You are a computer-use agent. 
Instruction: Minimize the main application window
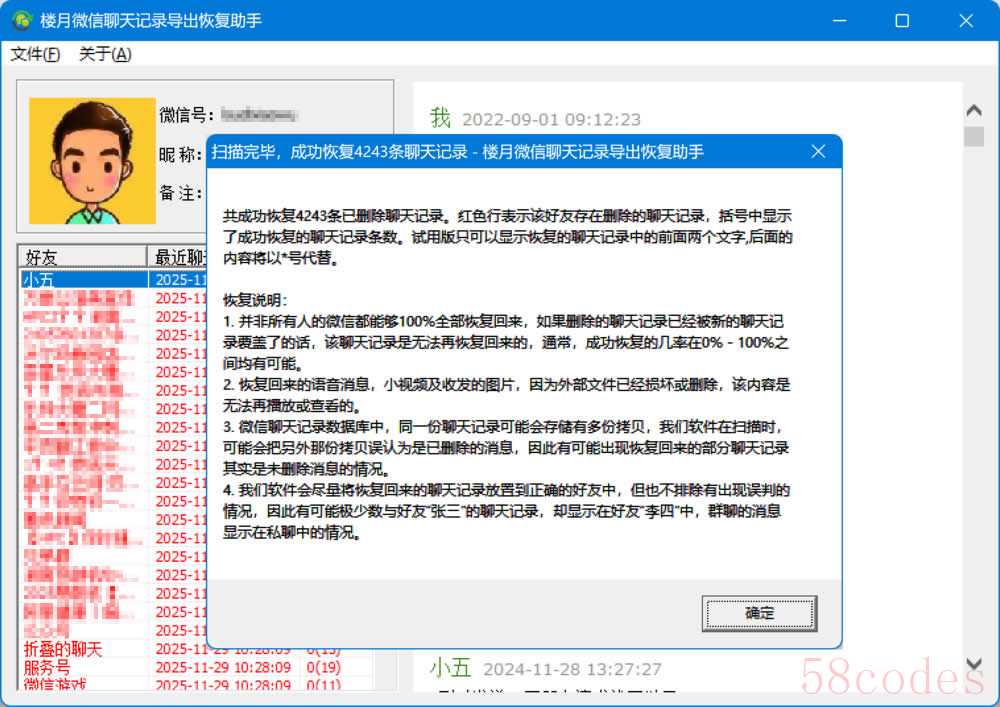click(x=840, y=20)
